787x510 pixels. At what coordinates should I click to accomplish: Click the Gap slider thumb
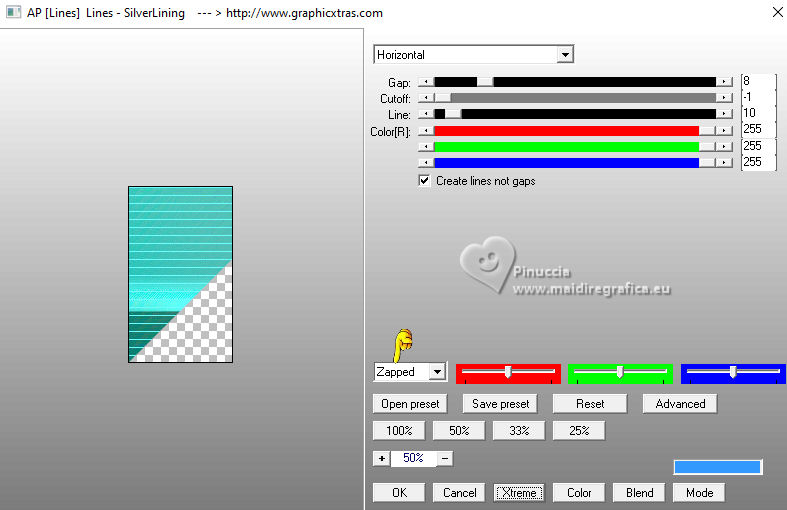(x=485, y=82)
